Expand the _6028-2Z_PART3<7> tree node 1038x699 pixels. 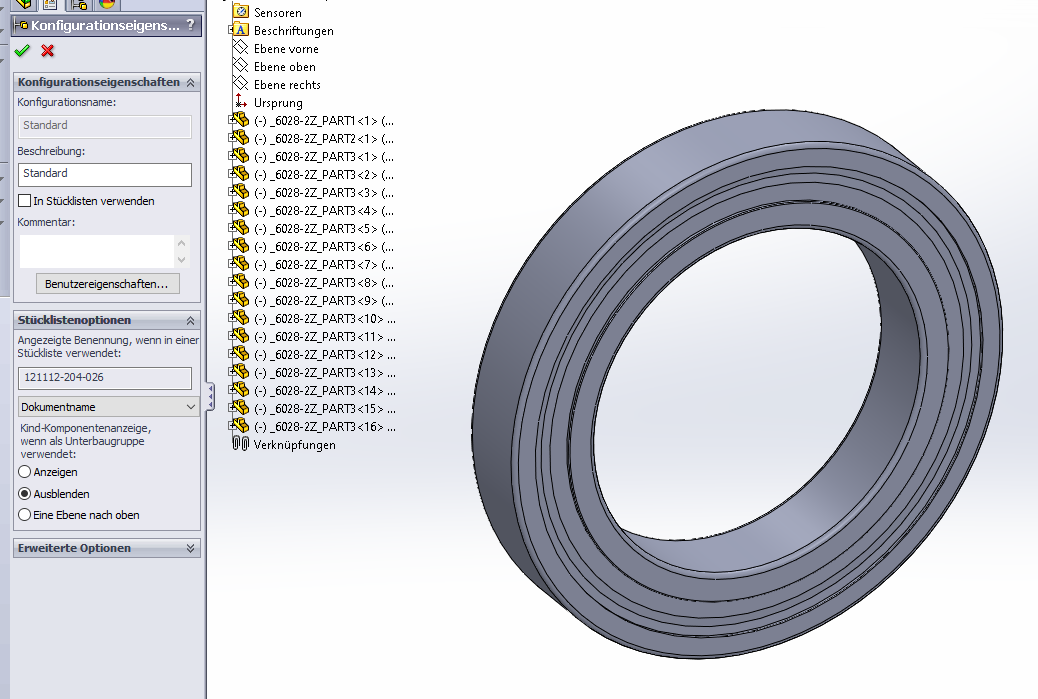point(231,263)
